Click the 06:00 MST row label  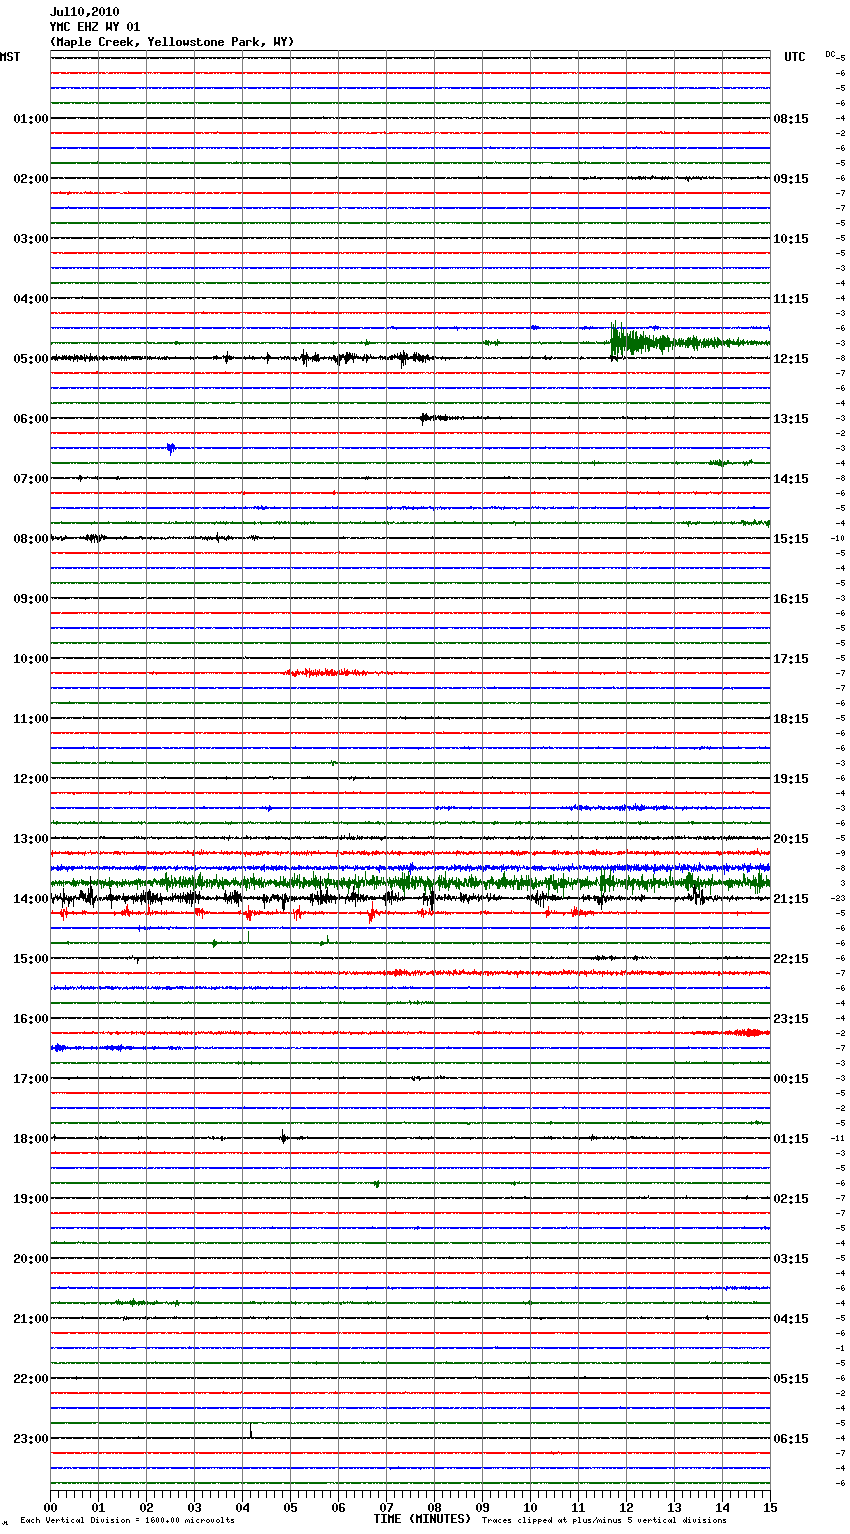coord(31,419)
